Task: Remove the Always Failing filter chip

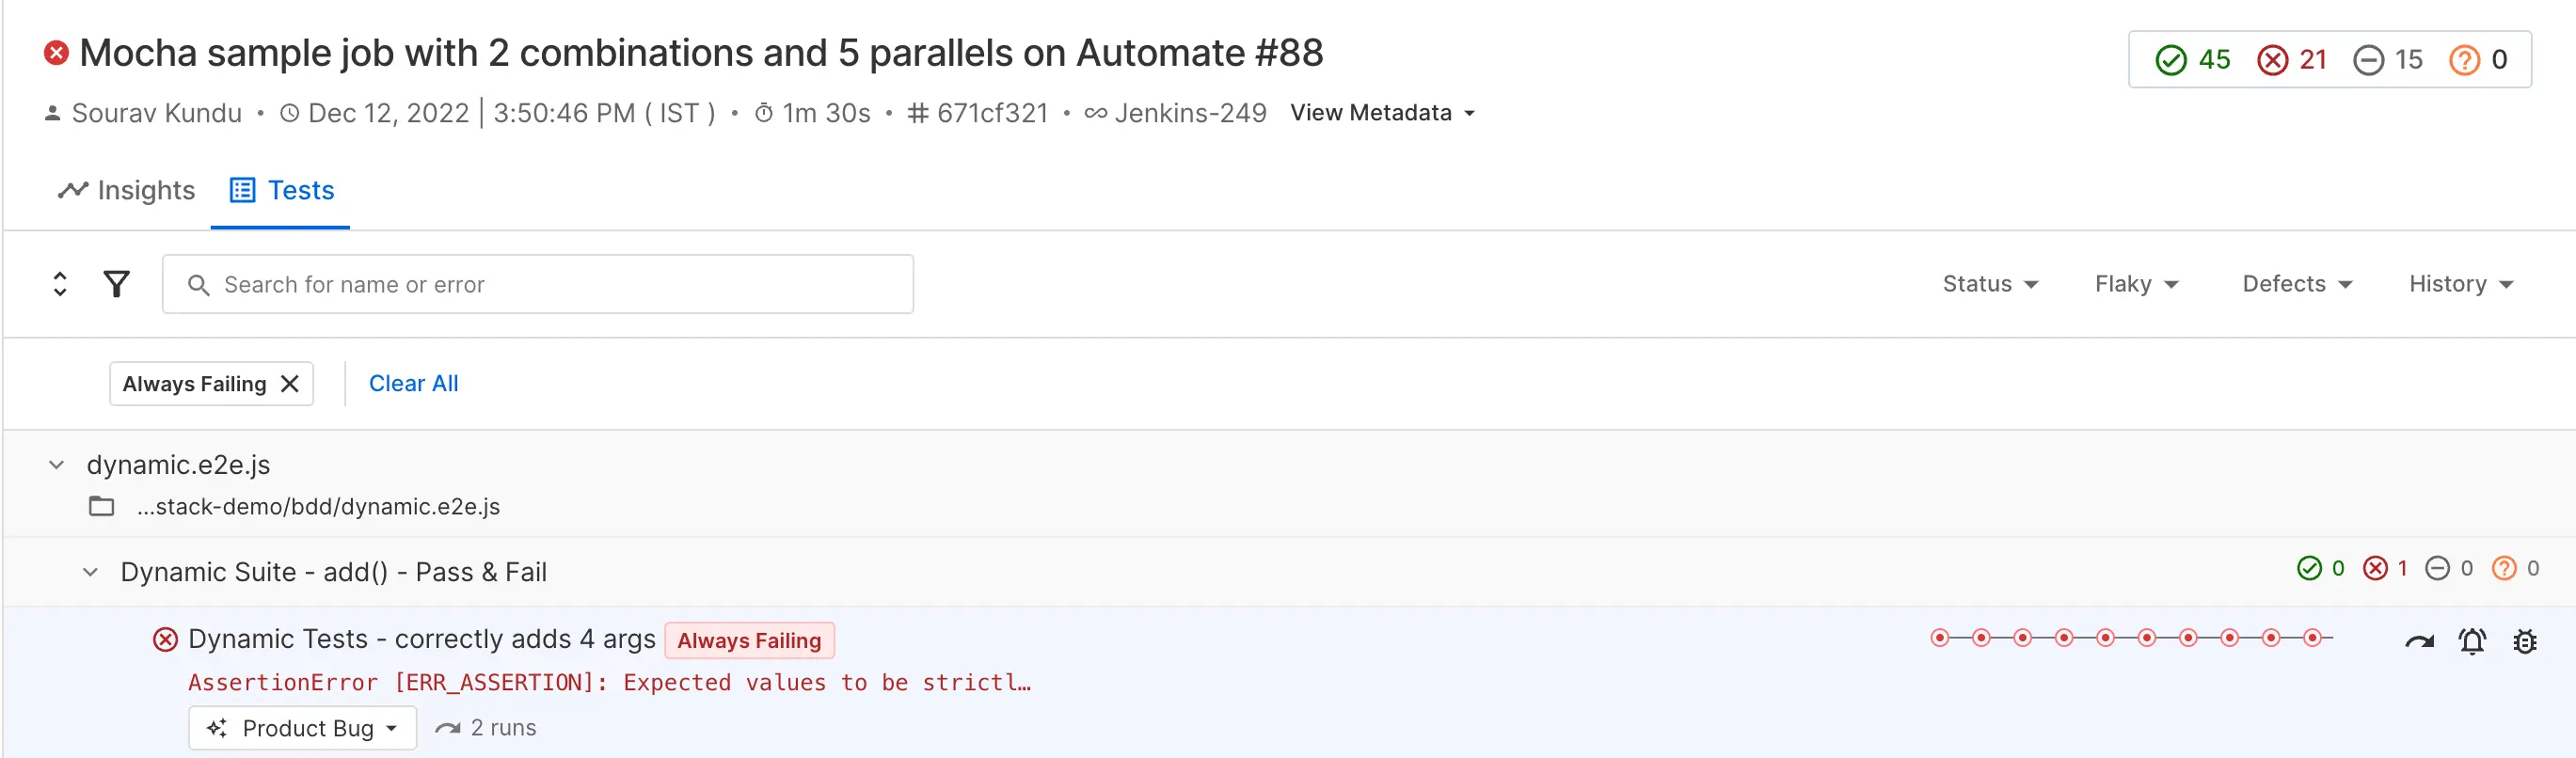Action: tap(290, 384)
